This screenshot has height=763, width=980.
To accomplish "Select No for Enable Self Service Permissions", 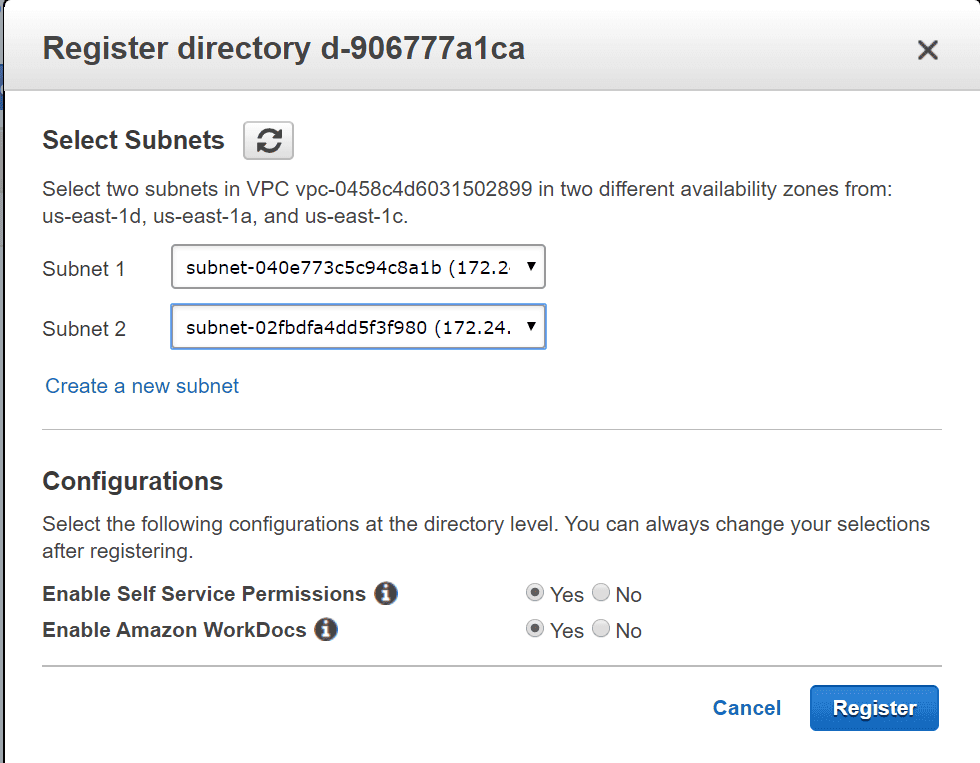I will [x=600, y=592].
